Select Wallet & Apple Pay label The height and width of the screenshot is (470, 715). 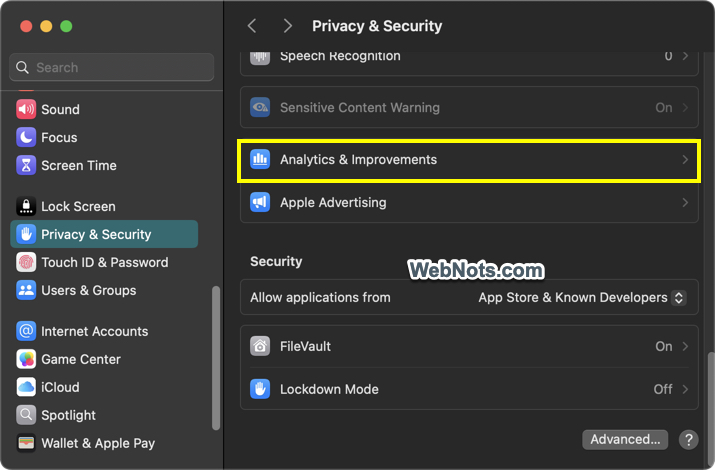pos(98,443)
